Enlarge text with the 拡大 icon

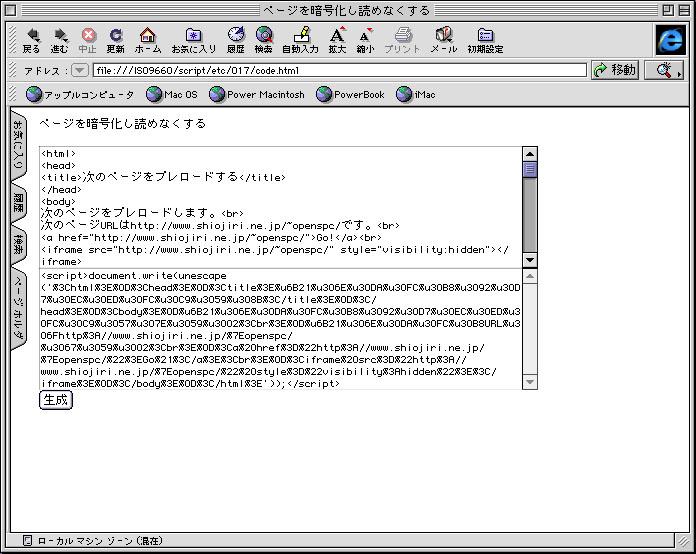(x=337, y=40)
